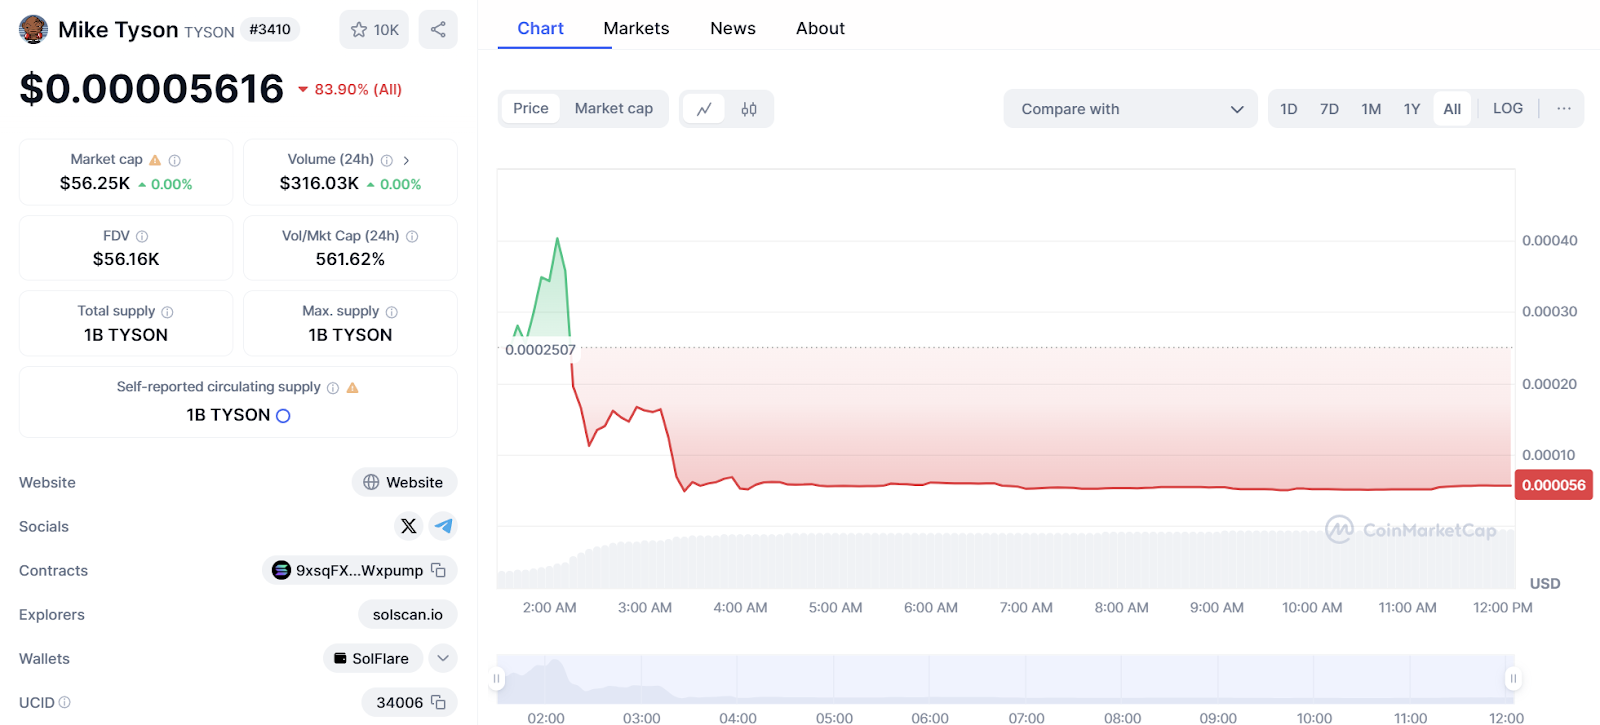Click the 561.62% ratio value
Viewport: 1600px width, 725px height.
(350, 259)
